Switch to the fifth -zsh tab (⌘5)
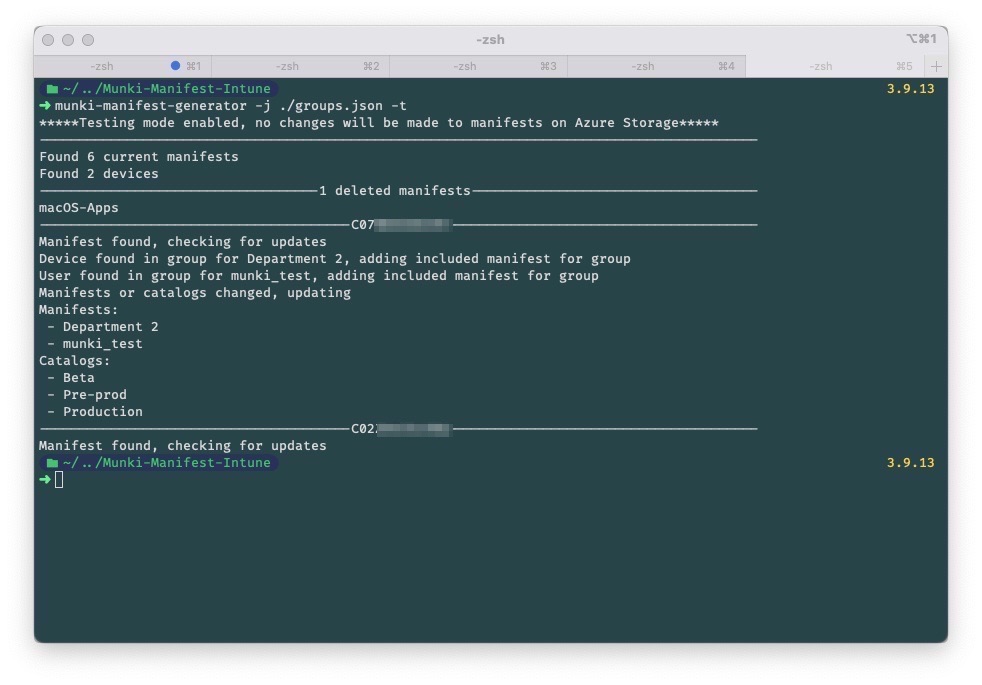This screenshot has height=685, width=982. coord(835,66)
